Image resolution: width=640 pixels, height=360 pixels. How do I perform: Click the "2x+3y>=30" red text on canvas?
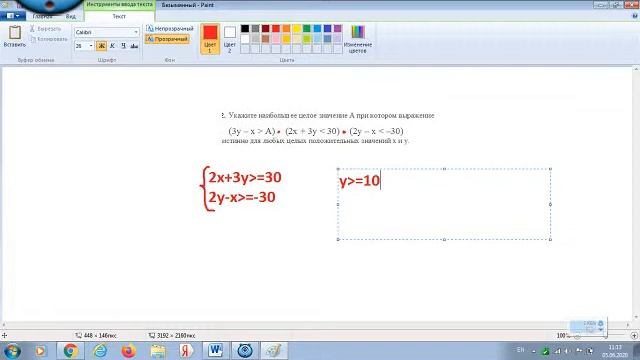point(245,177)
